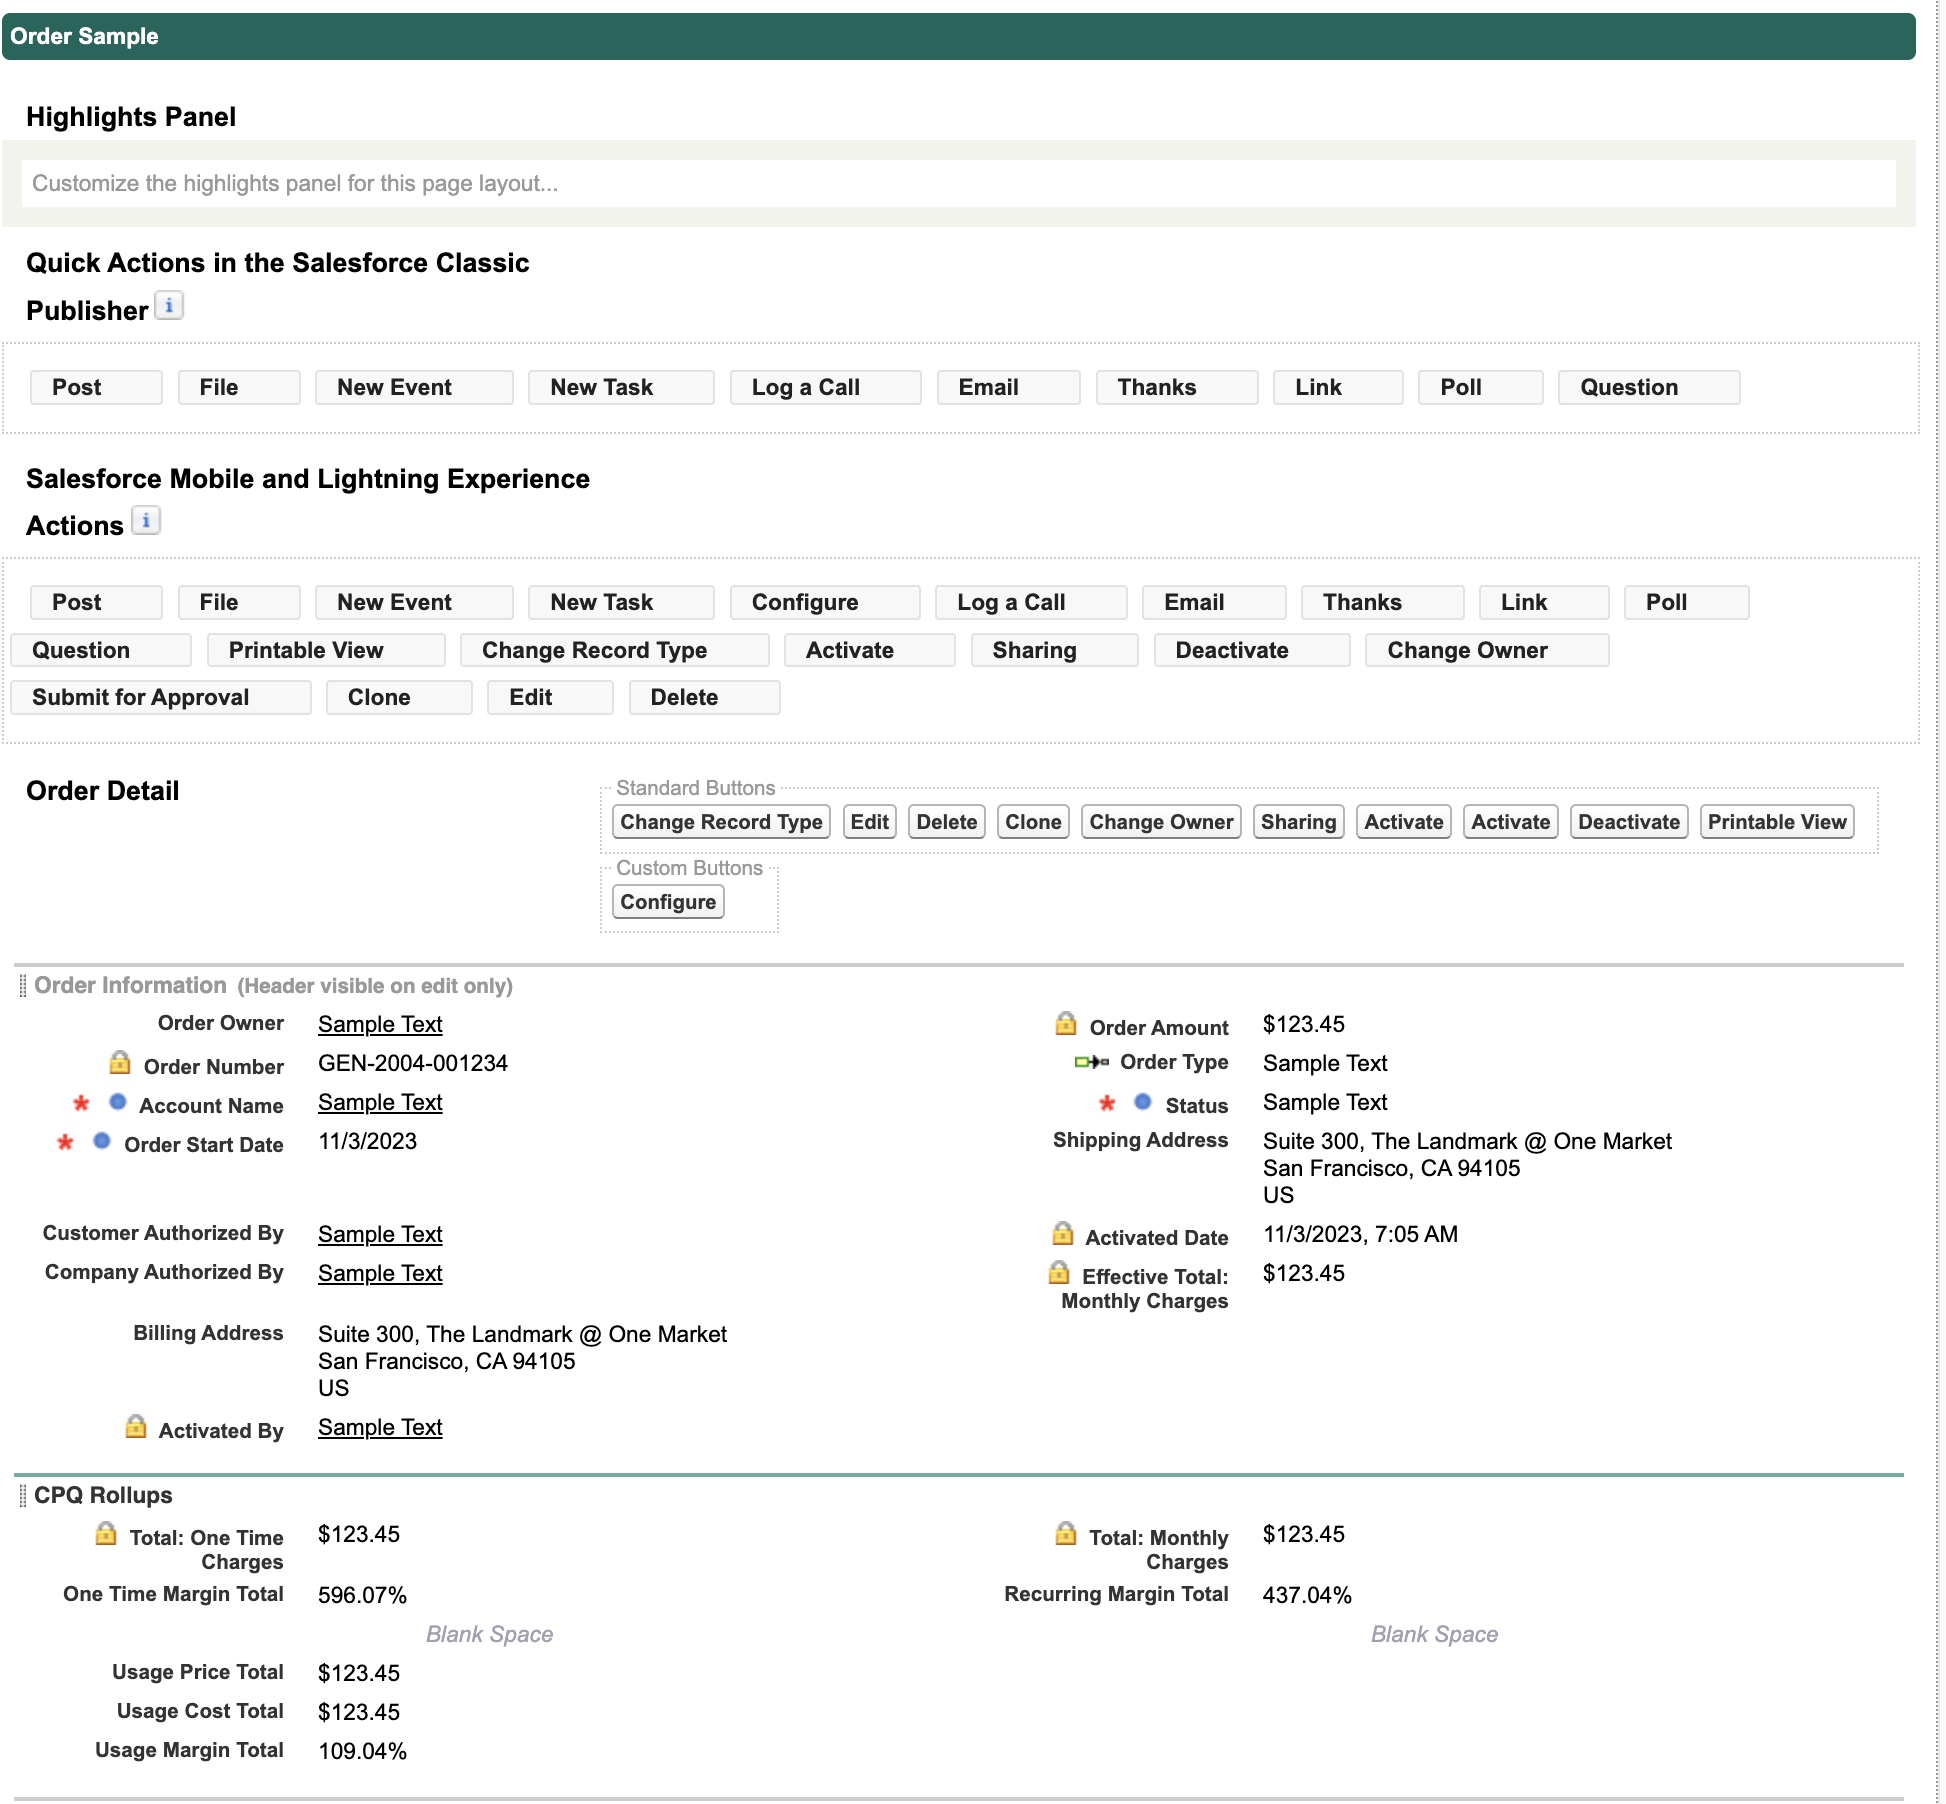1946x1804 pixels.
Task: Click the info icon next to Actions heading
Action: [146, 521]
